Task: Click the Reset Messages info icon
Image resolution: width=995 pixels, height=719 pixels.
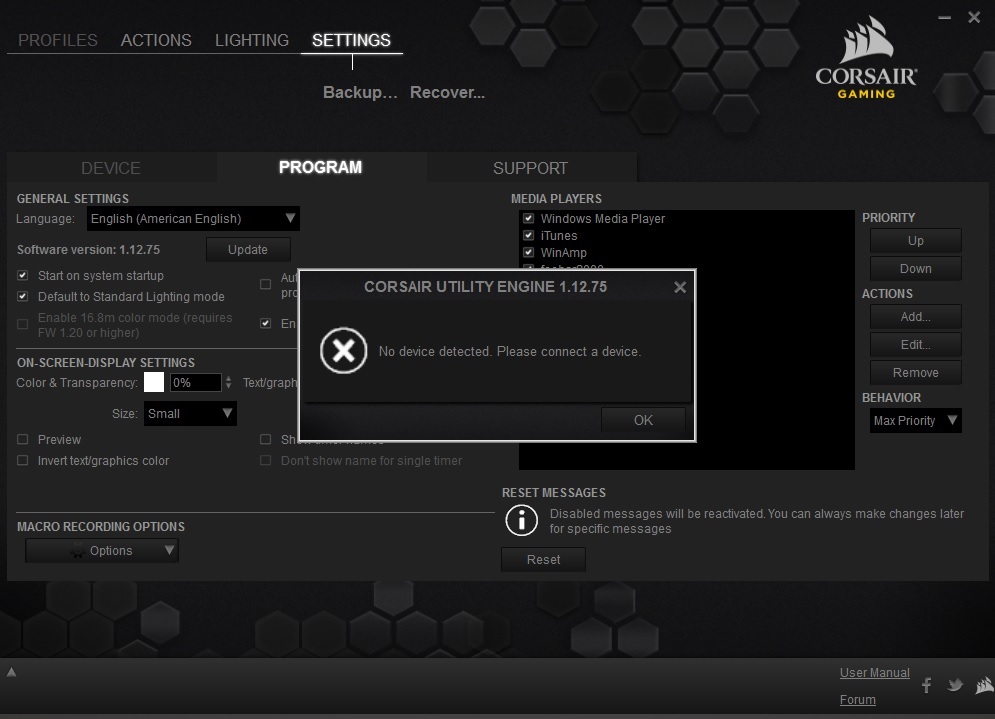Action: [521, 520]
